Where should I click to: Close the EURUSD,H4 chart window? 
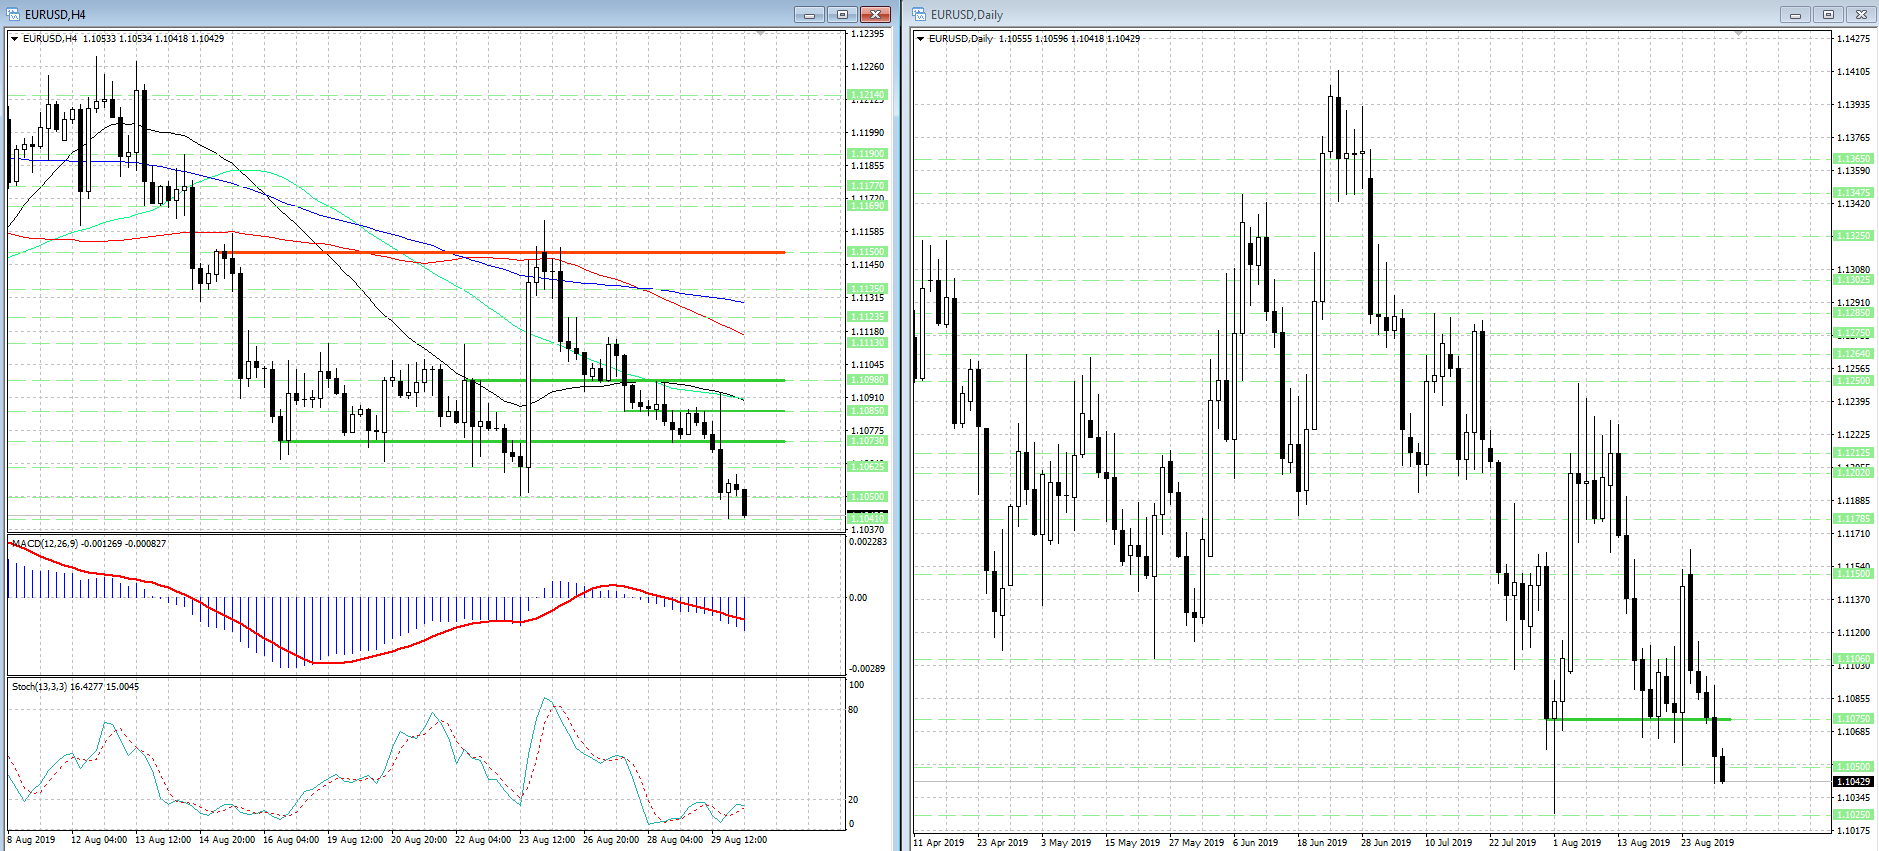click(875, 14)
